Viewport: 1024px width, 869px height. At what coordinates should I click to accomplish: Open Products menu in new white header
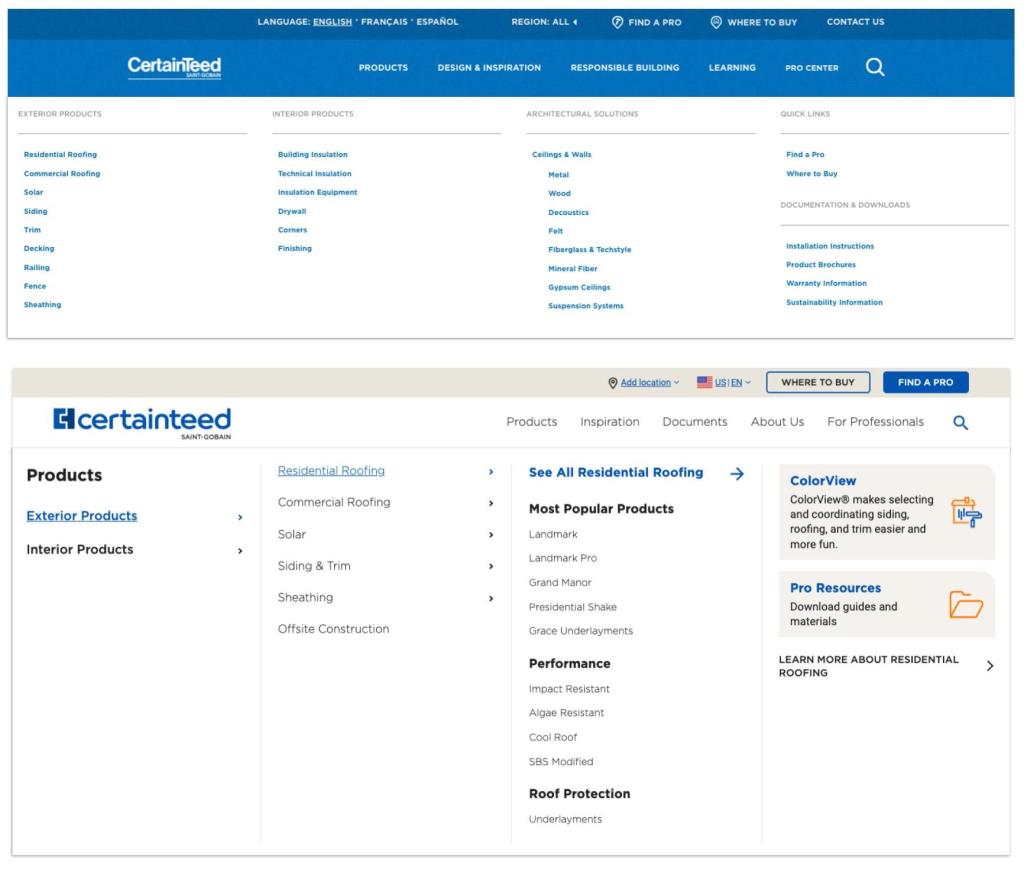click(532, 422)
